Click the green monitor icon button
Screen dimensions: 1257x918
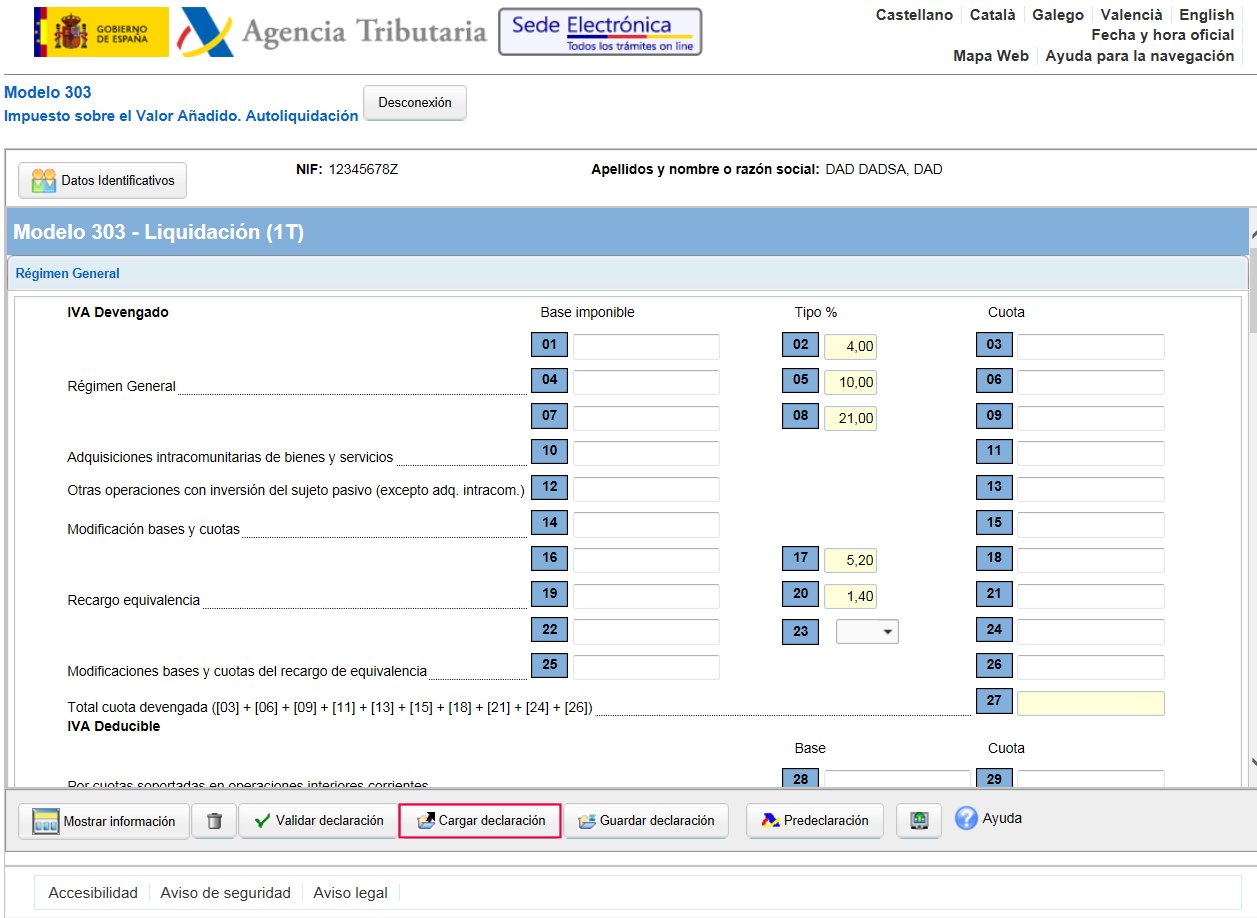[919, 821]
